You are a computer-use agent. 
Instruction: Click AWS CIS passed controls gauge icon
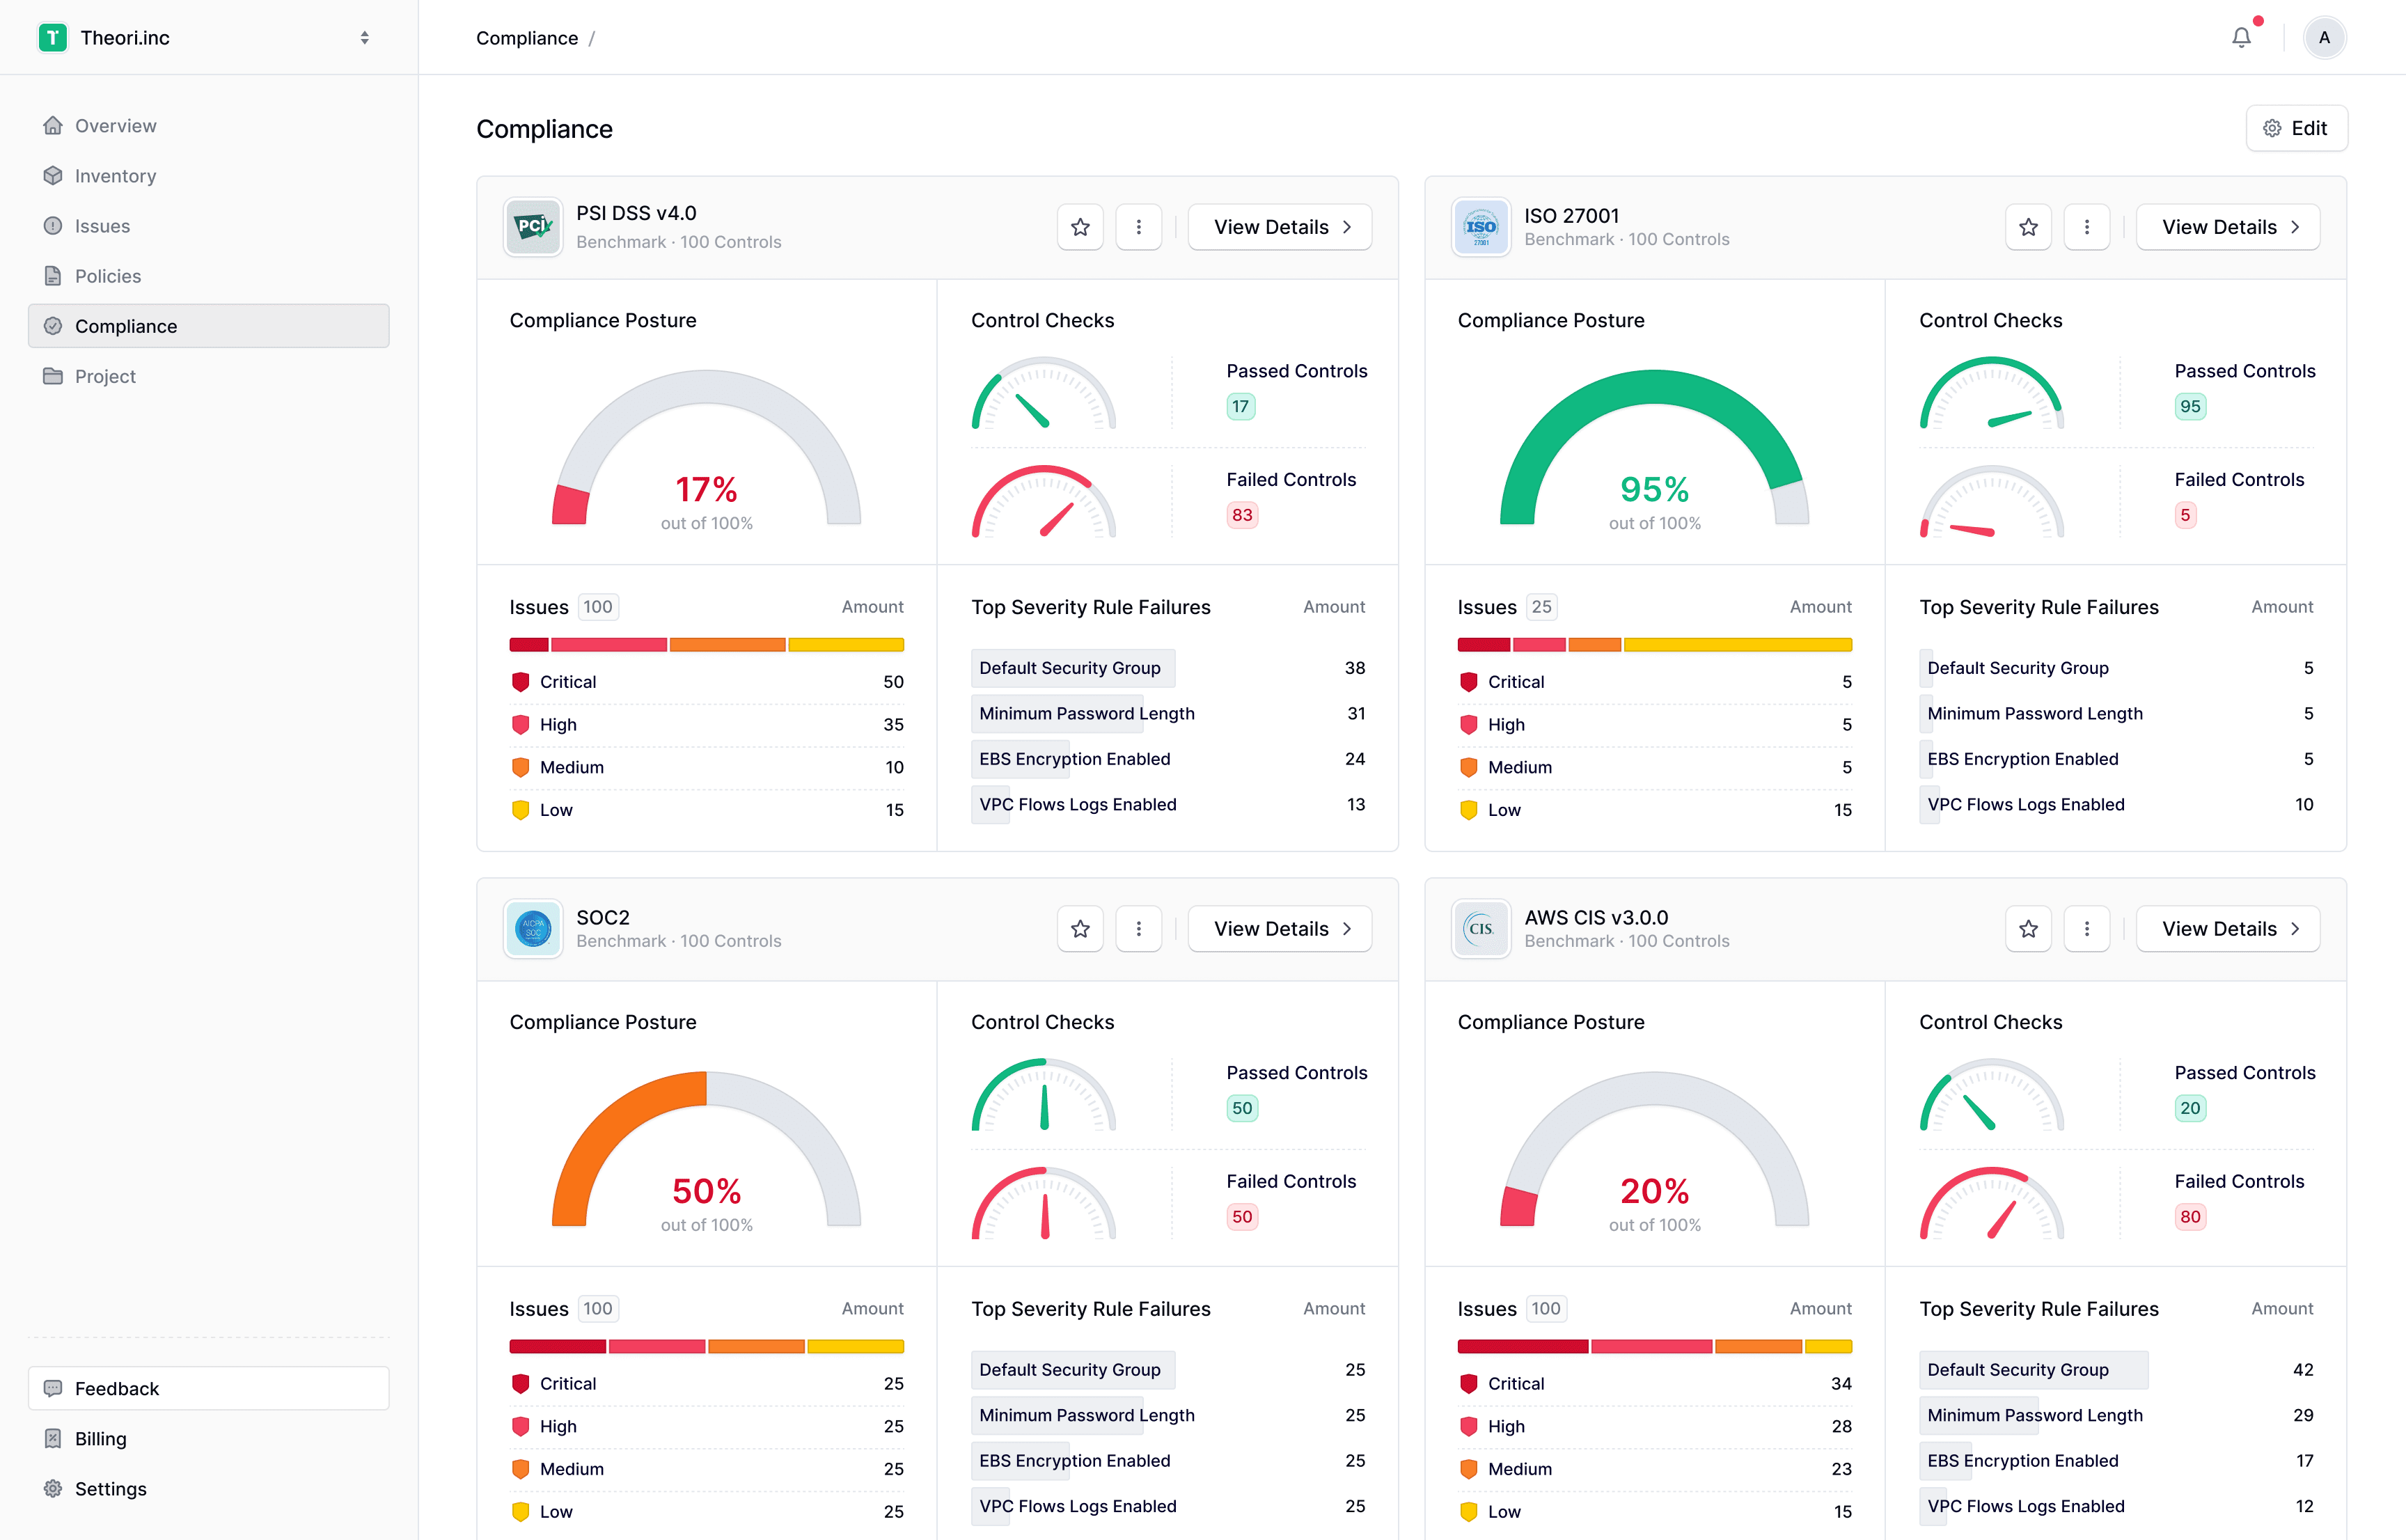[1991, 1095]
